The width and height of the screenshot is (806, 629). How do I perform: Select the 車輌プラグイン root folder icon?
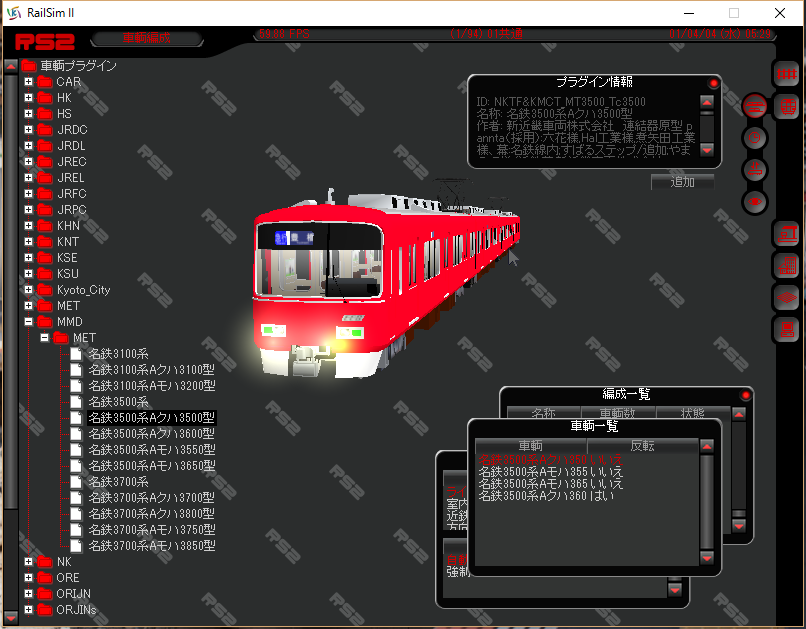pyautogui.click(x=28, y=65)
